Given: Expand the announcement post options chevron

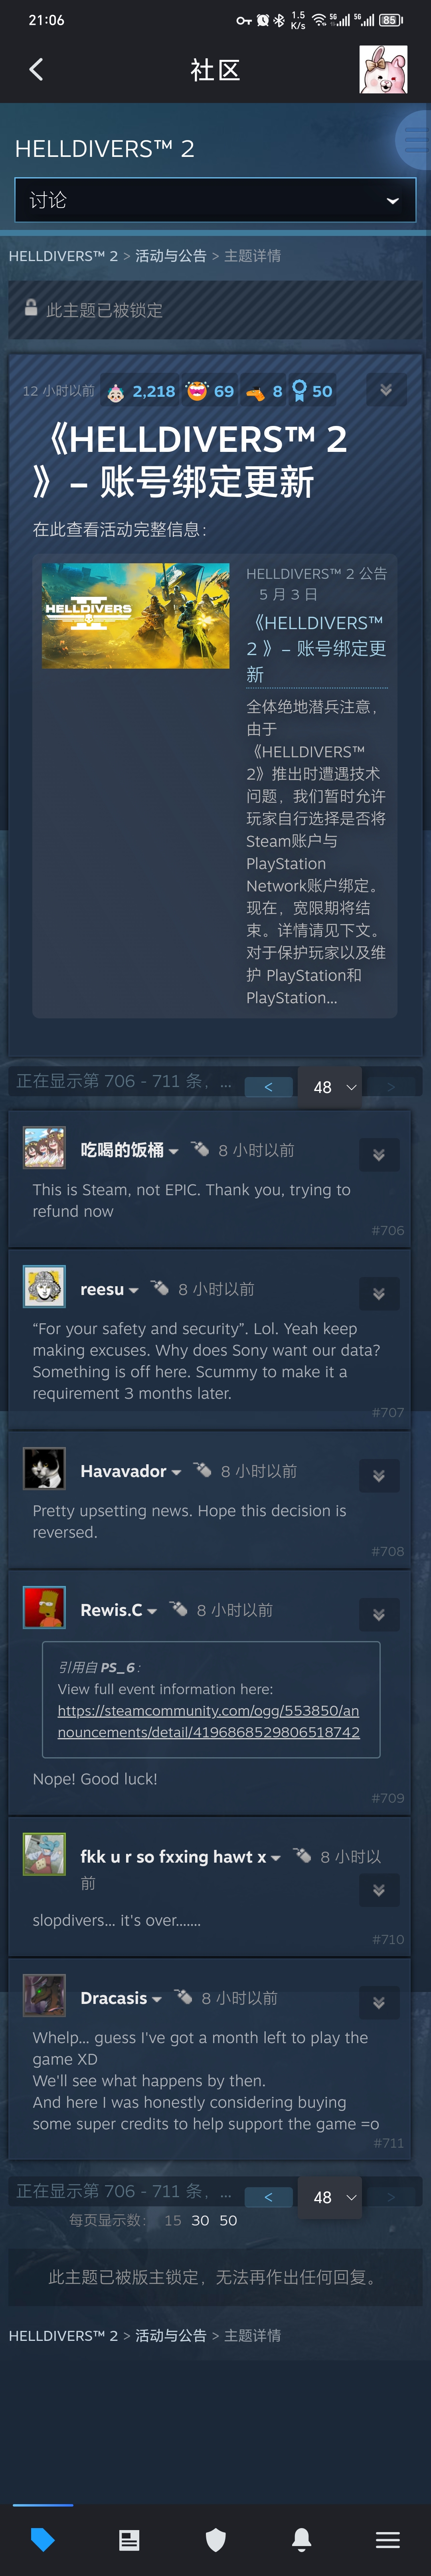Looking at the screenshot, I should 386,390.
